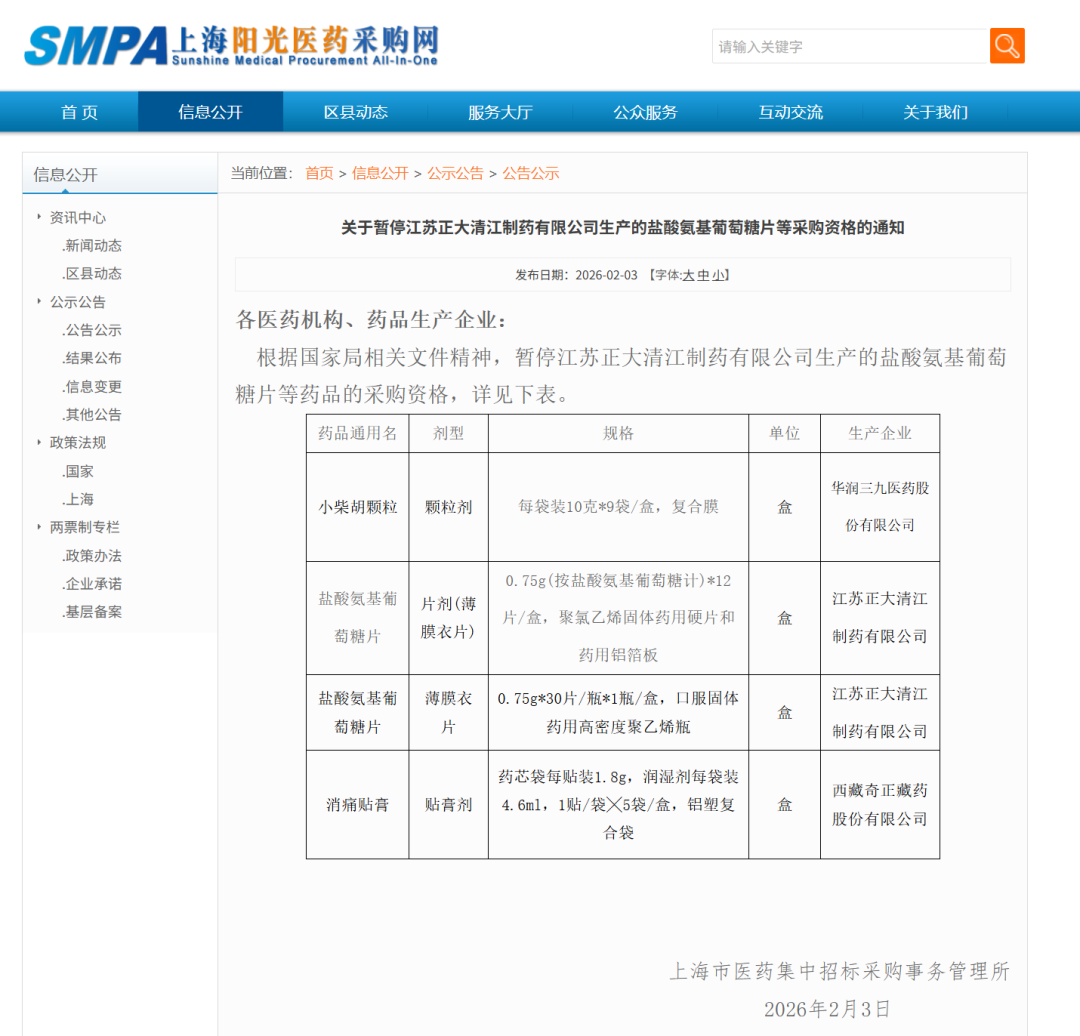Open 结果公布 in sidebar
1080x1036 pixels.
pos(92,358)
